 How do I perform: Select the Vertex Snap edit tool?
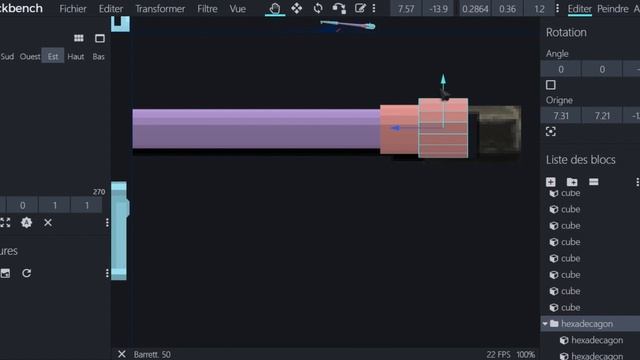click(360, 8)
